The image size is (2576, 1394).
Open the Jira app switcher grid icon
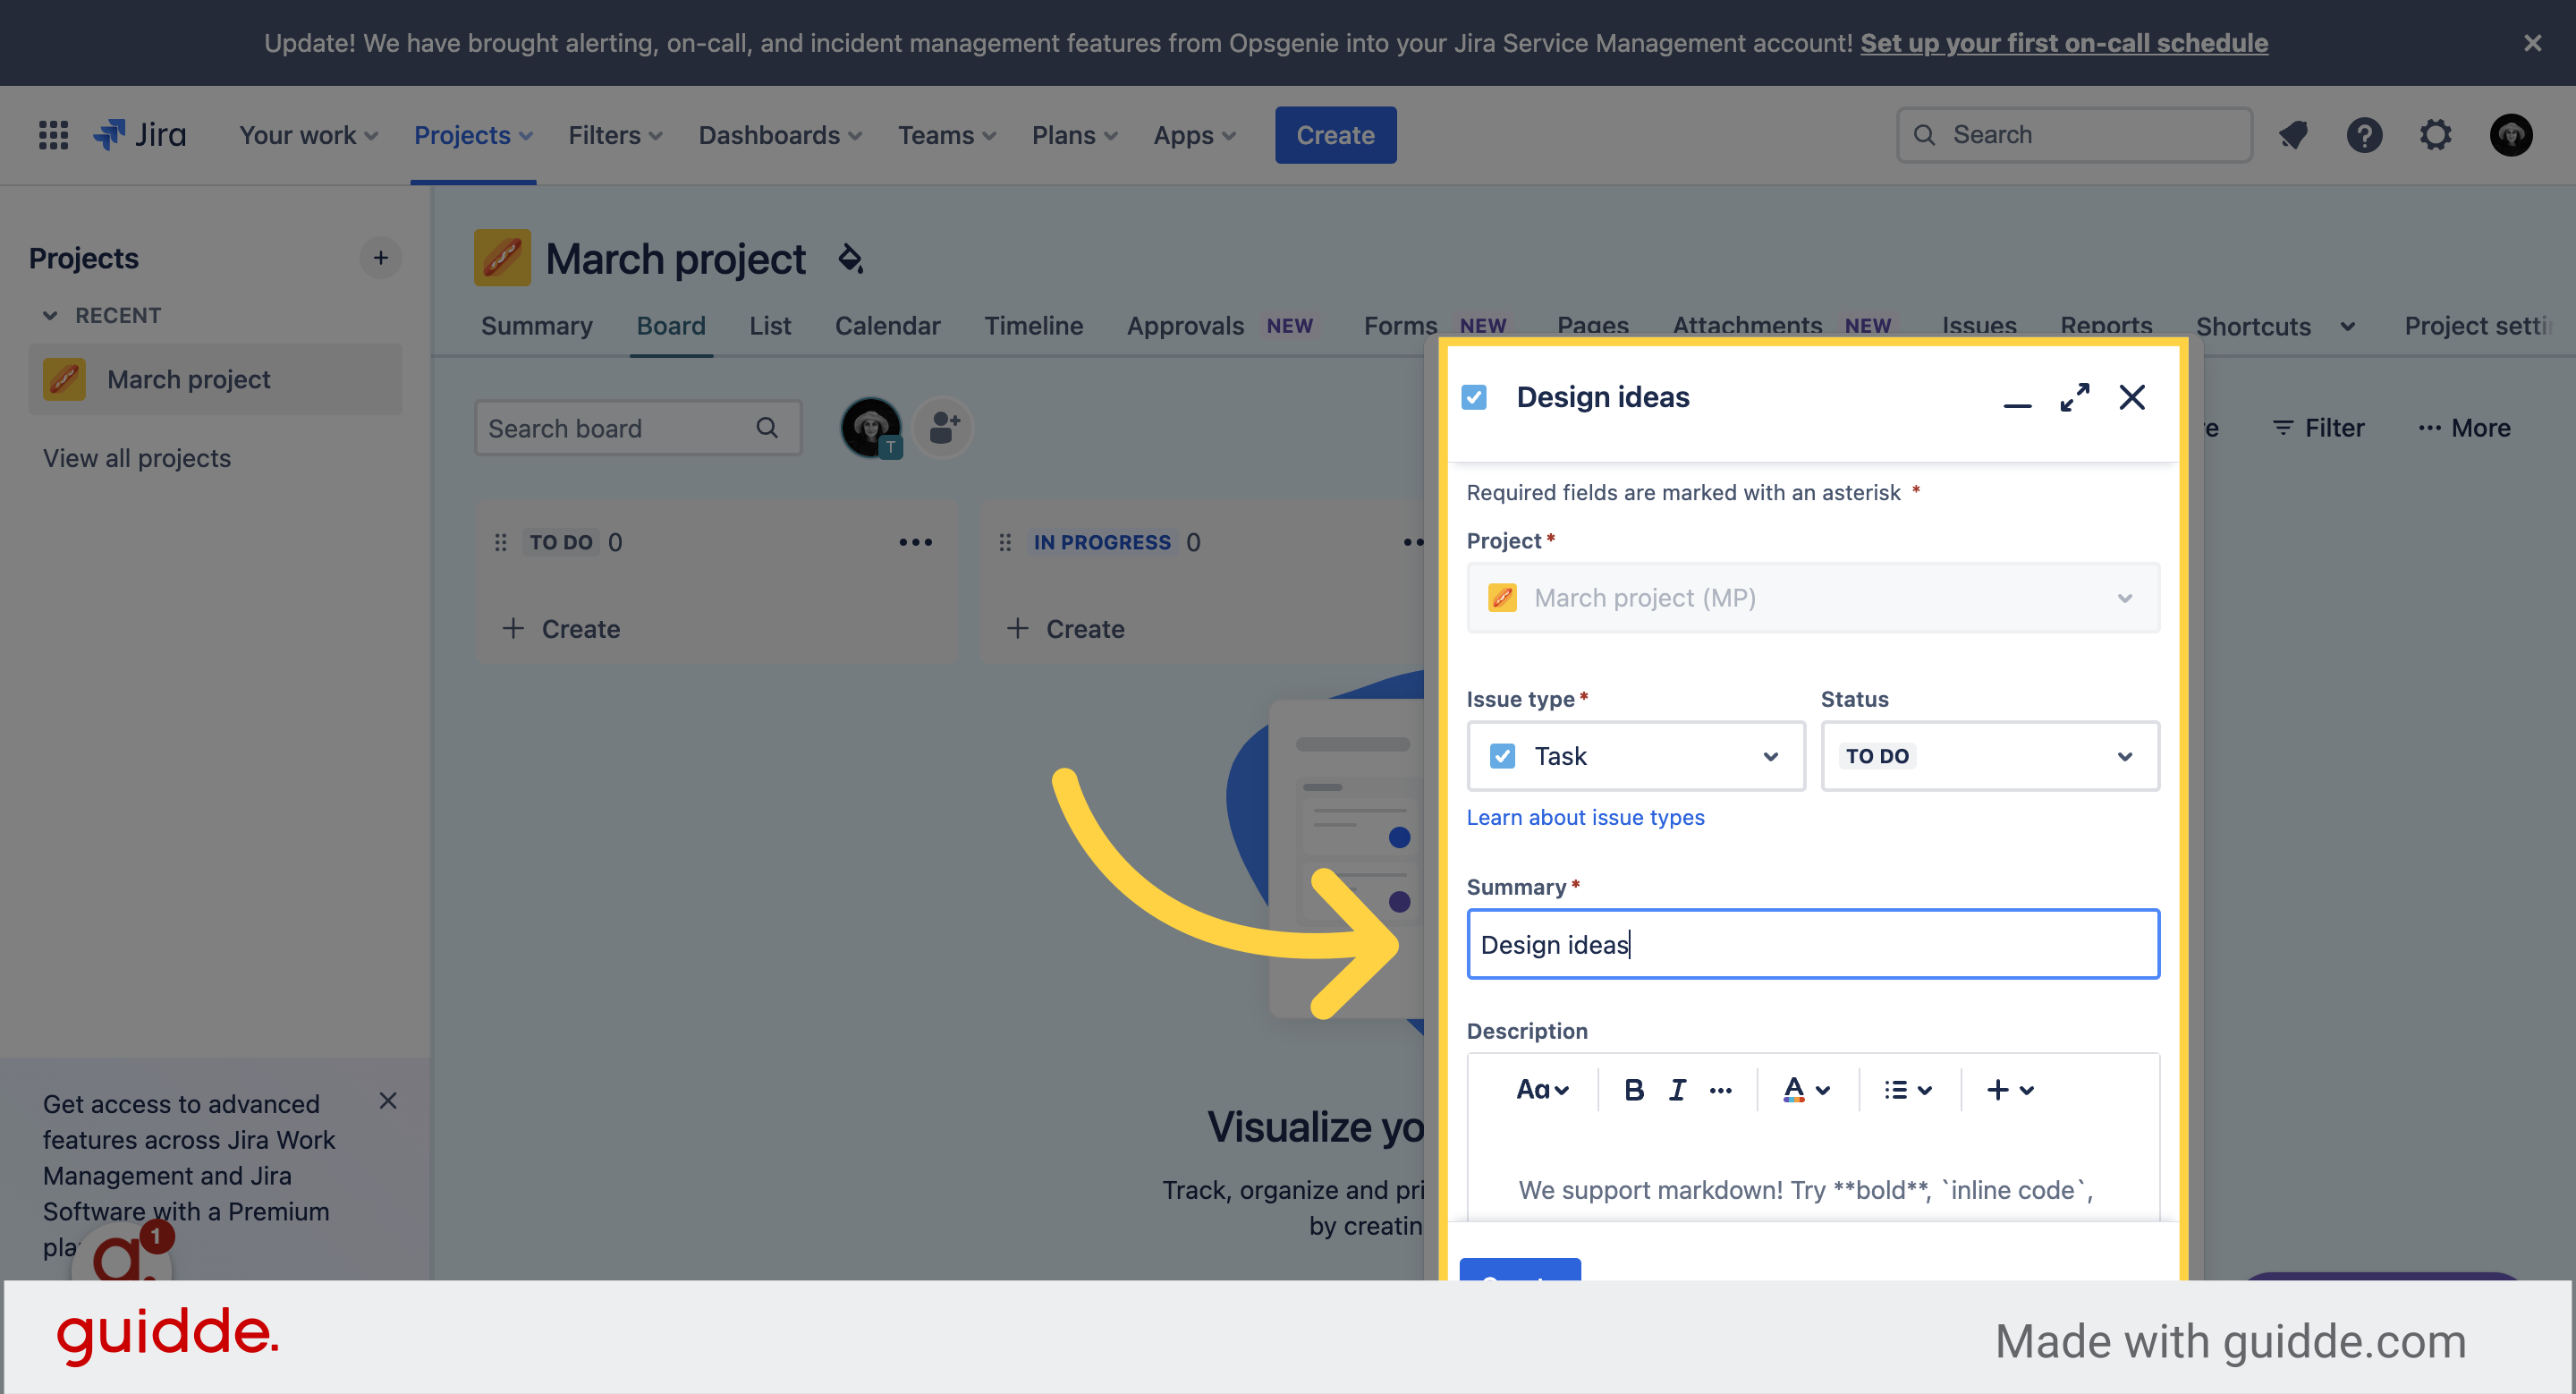[53, 135]
